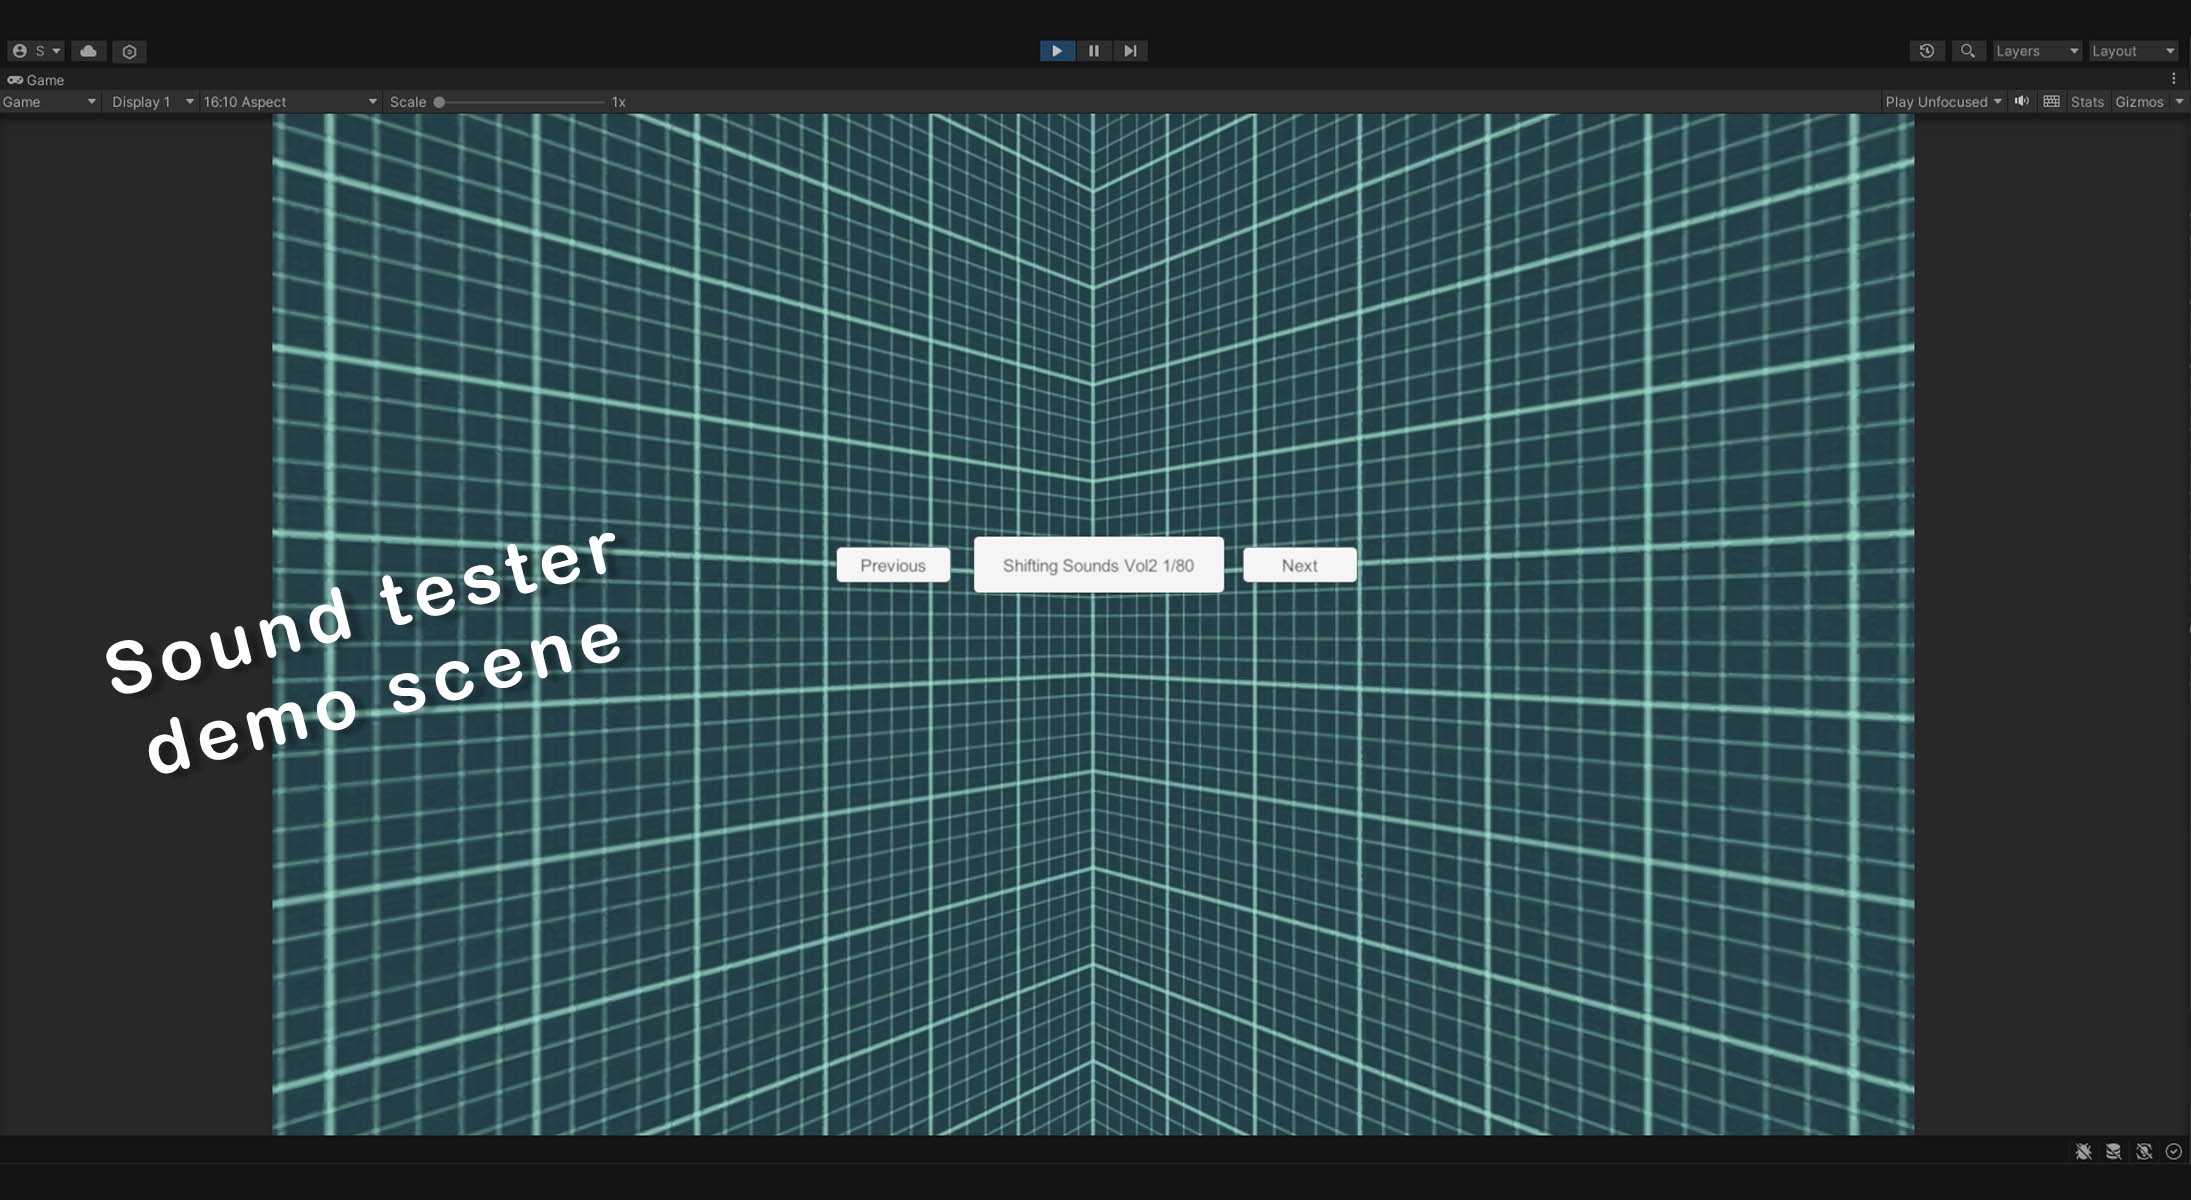The width and height of the screenshot is (2191, 1200).
Task: Open the 16:10 Aspect dropdown
Action: (x=289, y=102)
